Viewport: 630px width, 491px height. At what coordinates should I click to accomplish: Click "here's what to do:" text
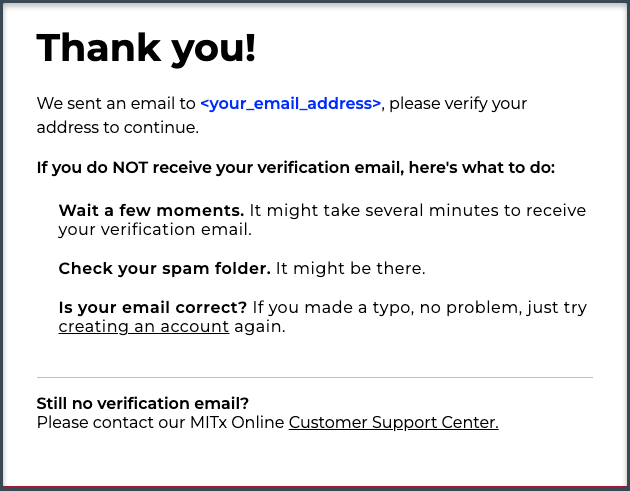coord(482,168)
